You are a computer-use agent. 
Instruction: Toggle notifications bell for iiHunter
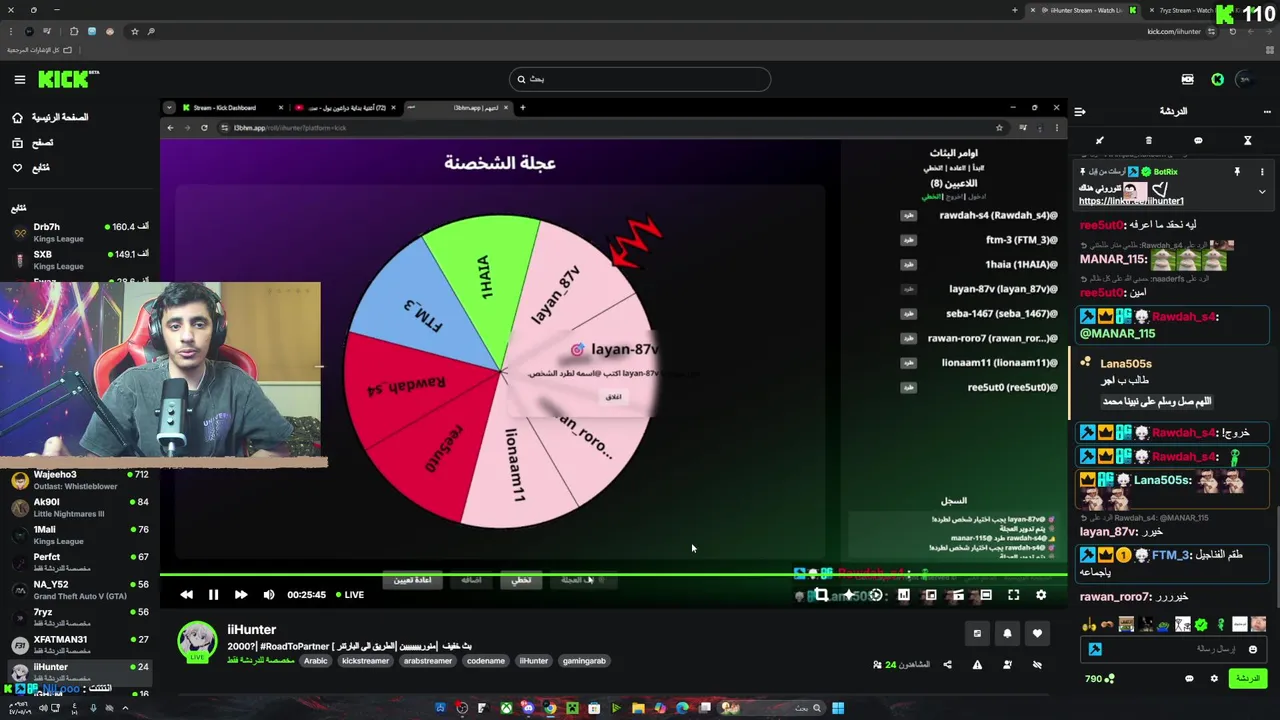tap(1007, 633)
